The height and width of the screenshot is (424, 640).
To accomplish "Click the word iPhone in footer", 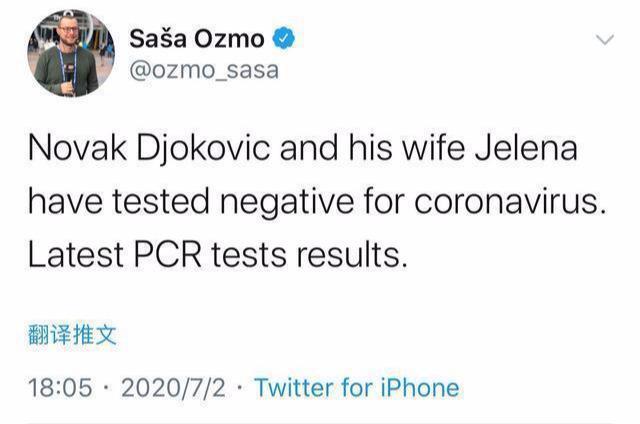I will (x=418, y=388).
